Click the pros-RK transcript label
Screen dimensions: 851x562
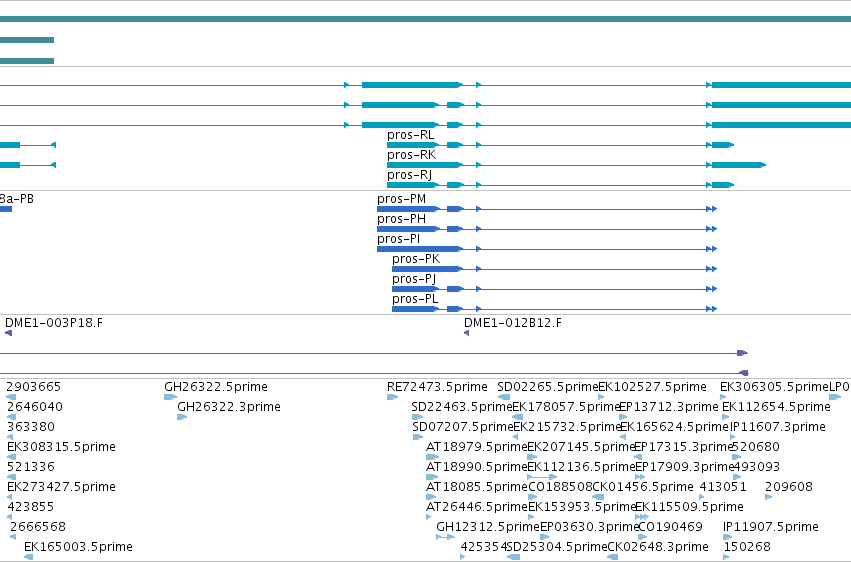[x=411, y=155]
